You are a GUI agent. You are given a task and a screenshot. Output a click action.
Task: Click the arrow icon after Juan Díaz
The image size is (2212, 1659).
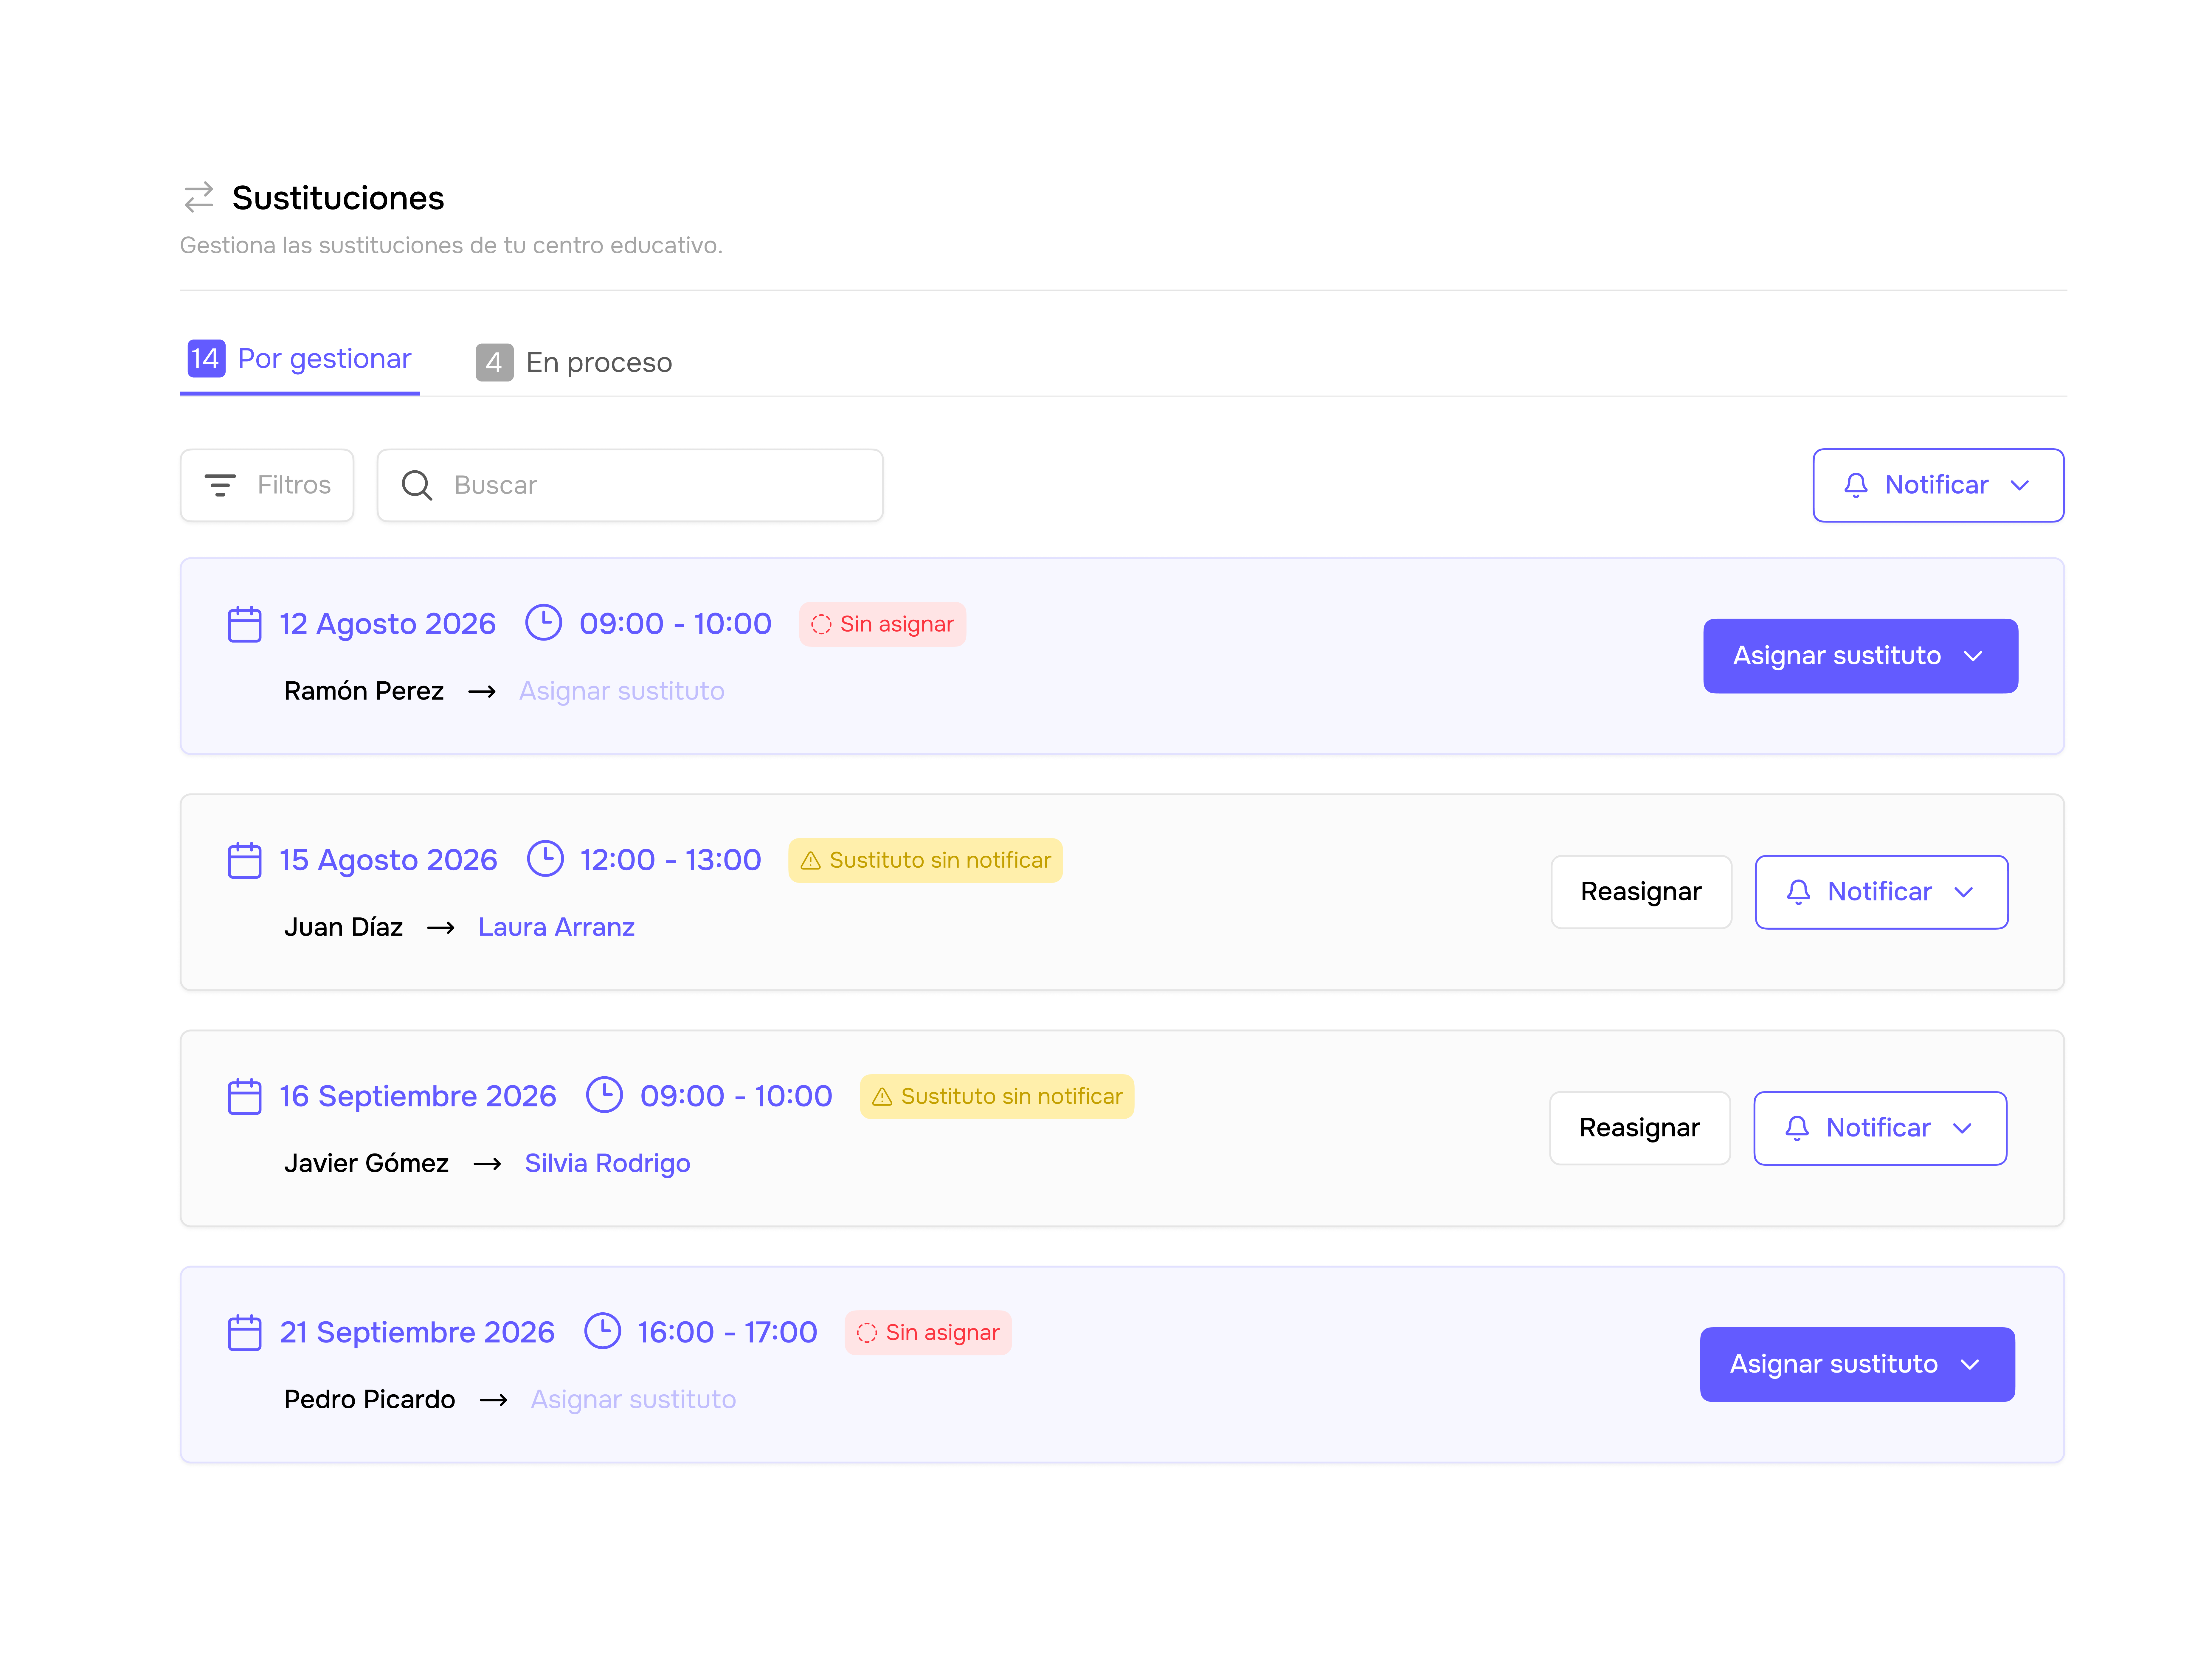coord(441,928)
